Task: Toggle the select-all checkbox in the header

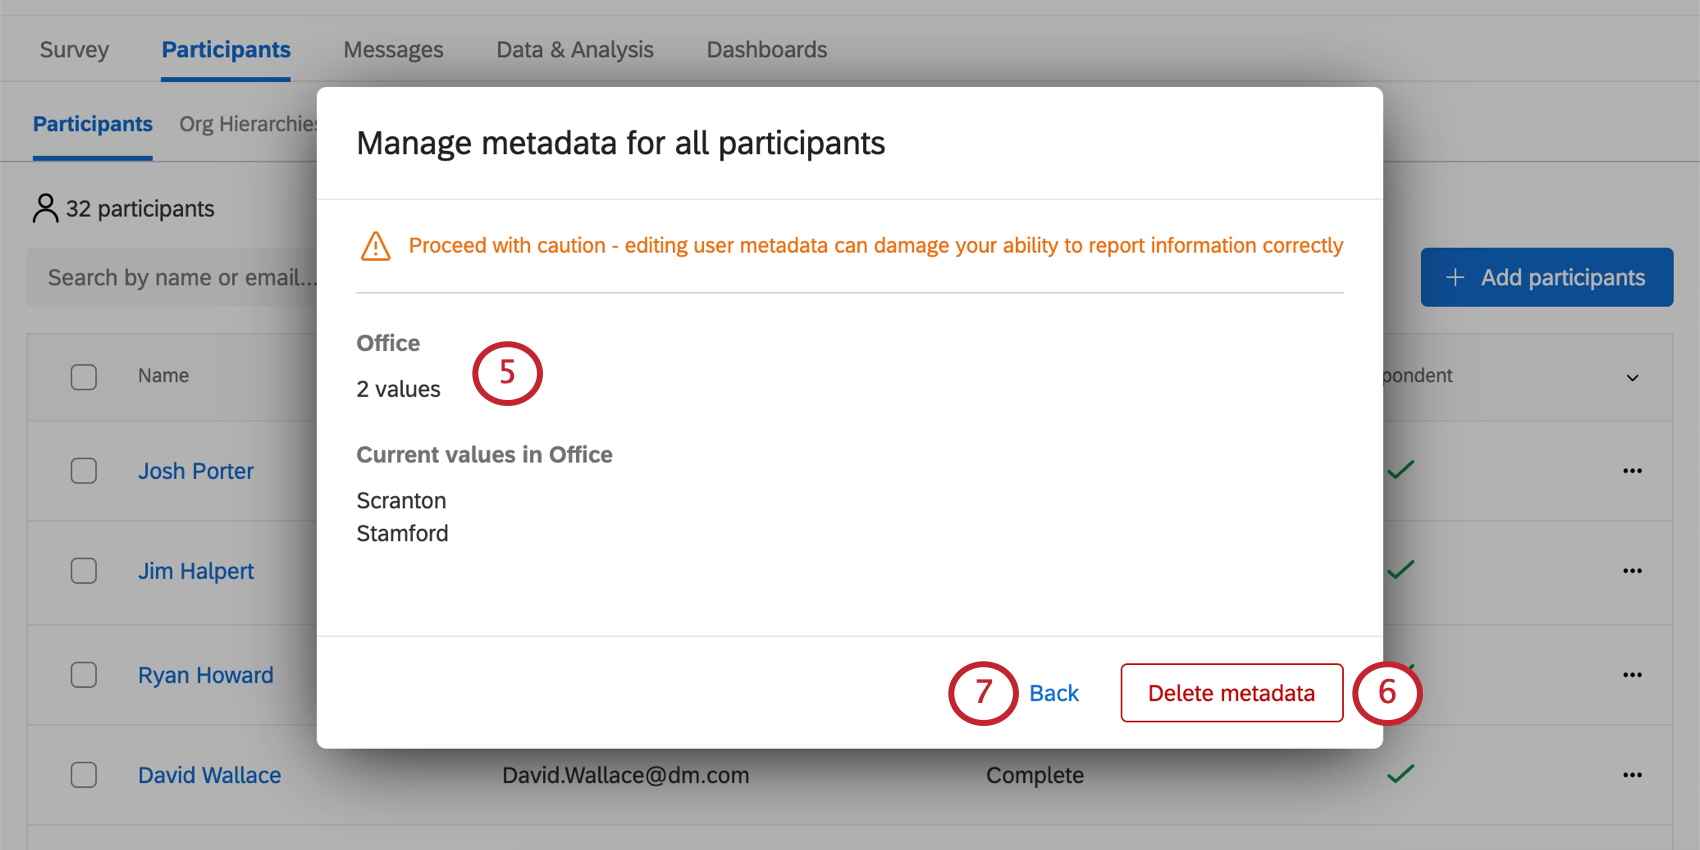Action: 84,377
